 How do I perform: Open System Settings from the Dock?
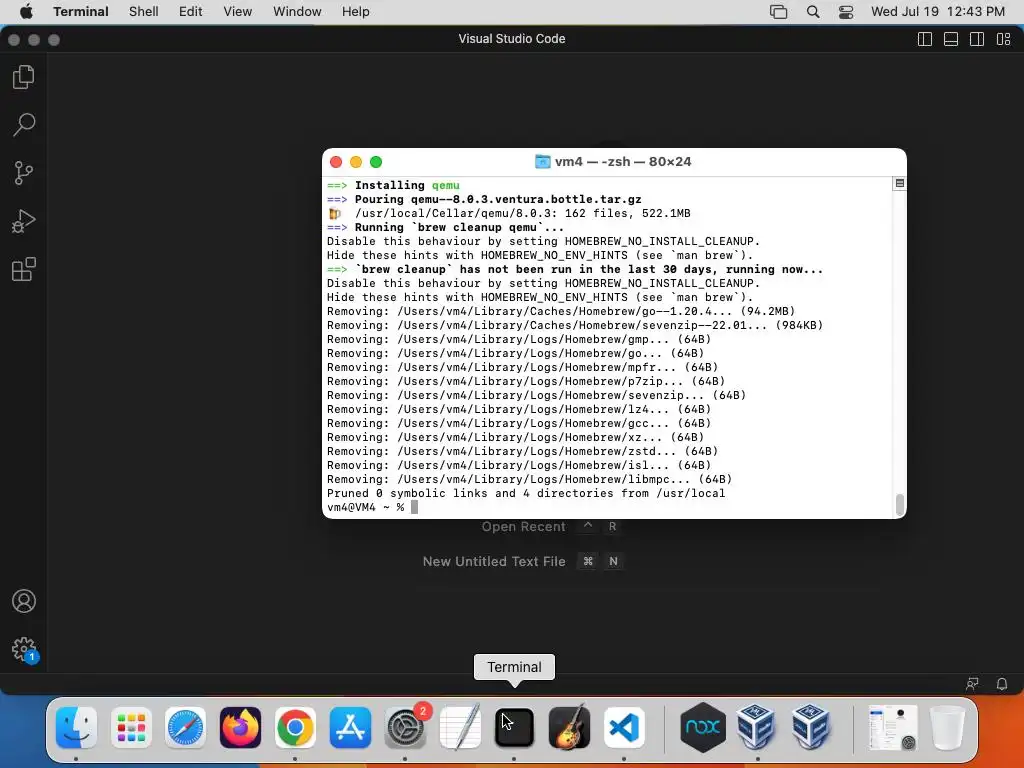(405, 727)
